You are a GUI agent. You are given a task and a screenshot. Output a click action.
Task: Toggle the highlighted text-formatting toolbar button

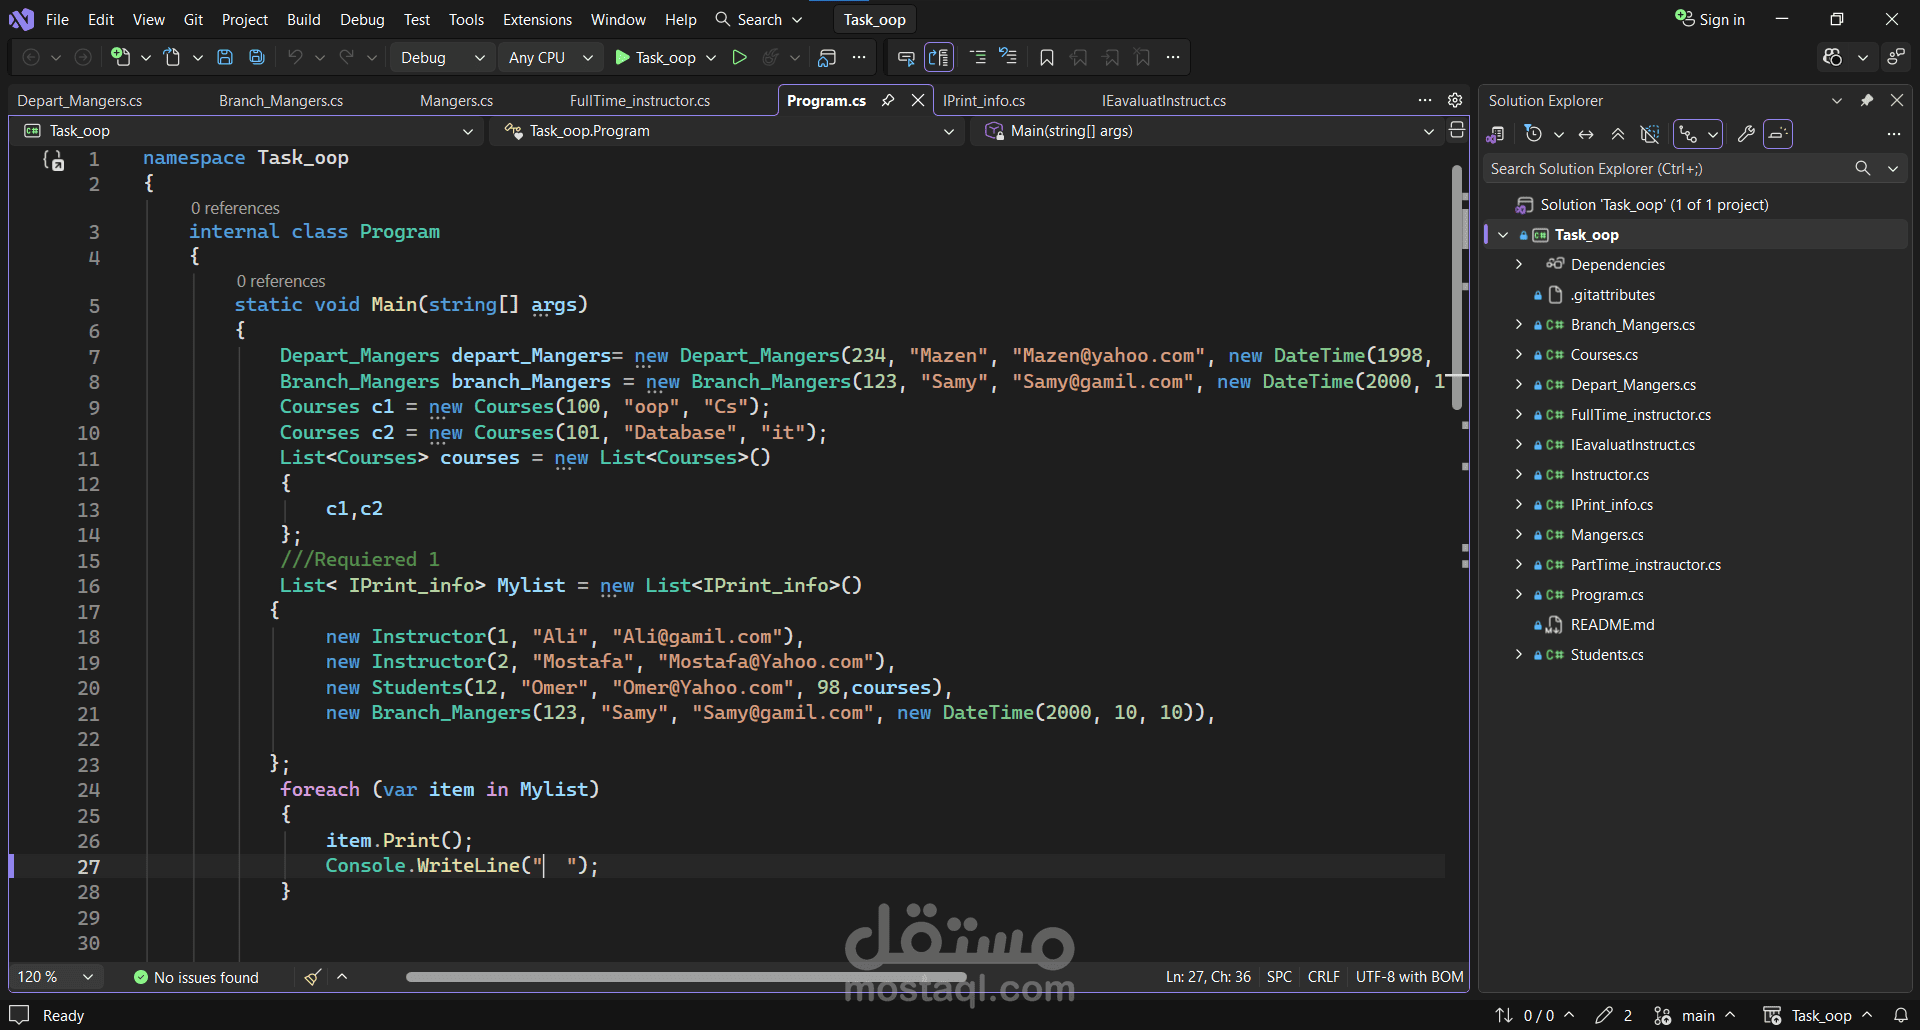(x=939, y=58)
